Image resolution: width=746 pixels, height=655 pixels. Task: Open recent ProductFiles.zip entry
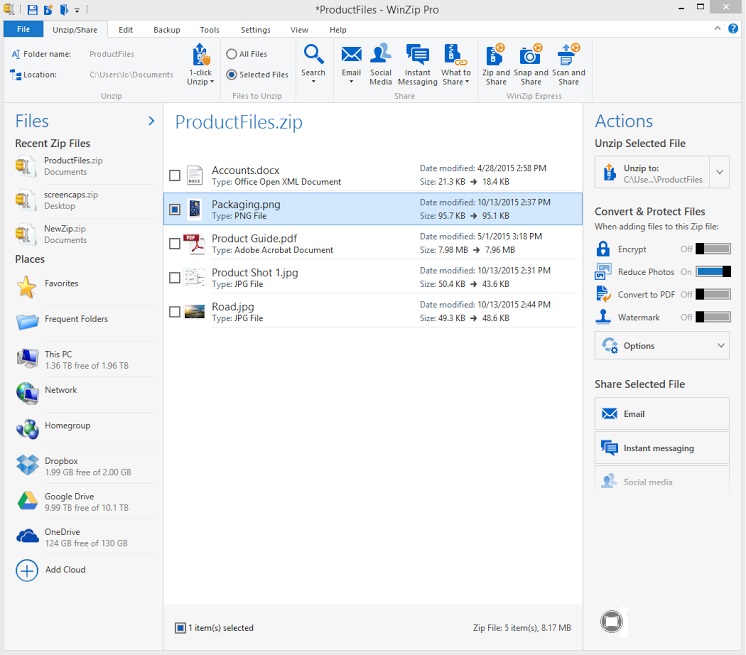pos(86,166)
